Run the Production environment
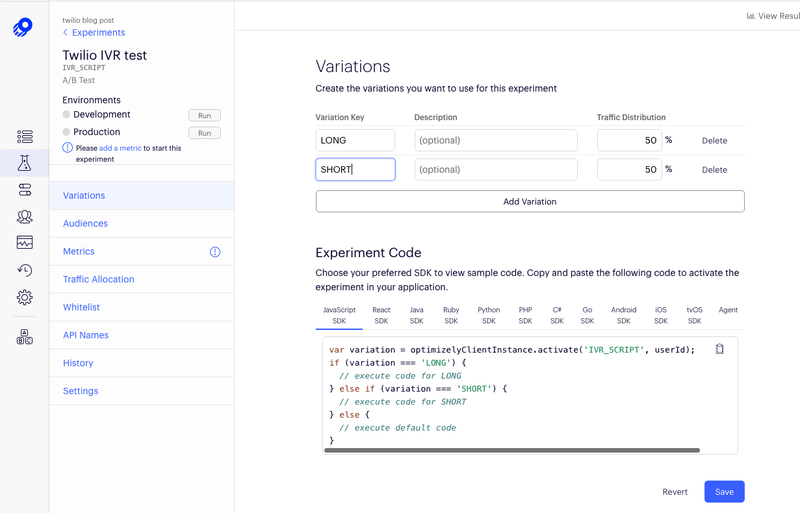The width and height of the screenshot is (800, 513). [x=205, y=133]
